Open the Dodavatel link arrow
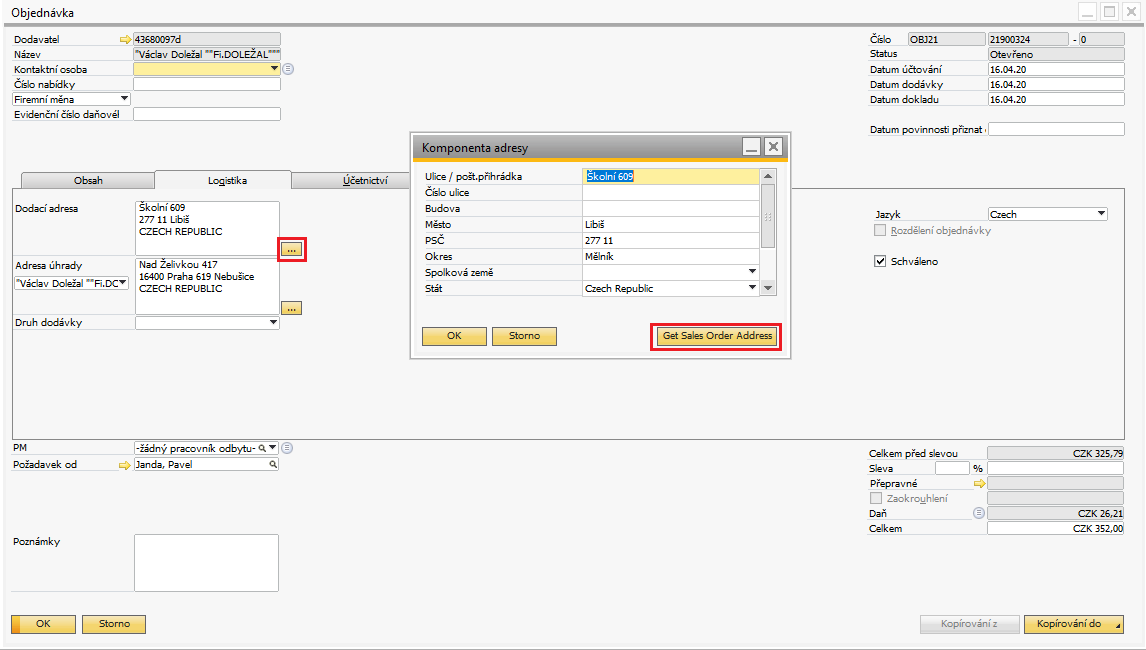 (125, 39)
